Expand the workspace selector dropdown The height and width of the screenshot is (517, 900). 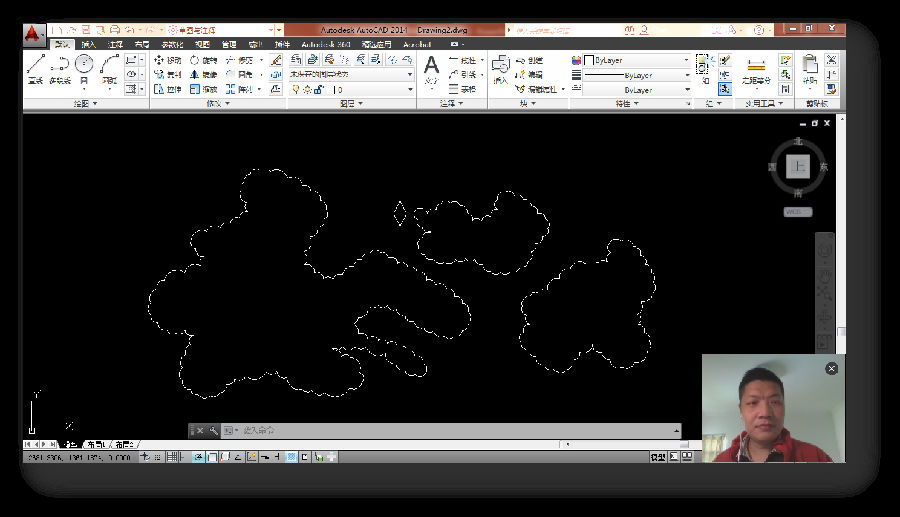coord(225,30)
